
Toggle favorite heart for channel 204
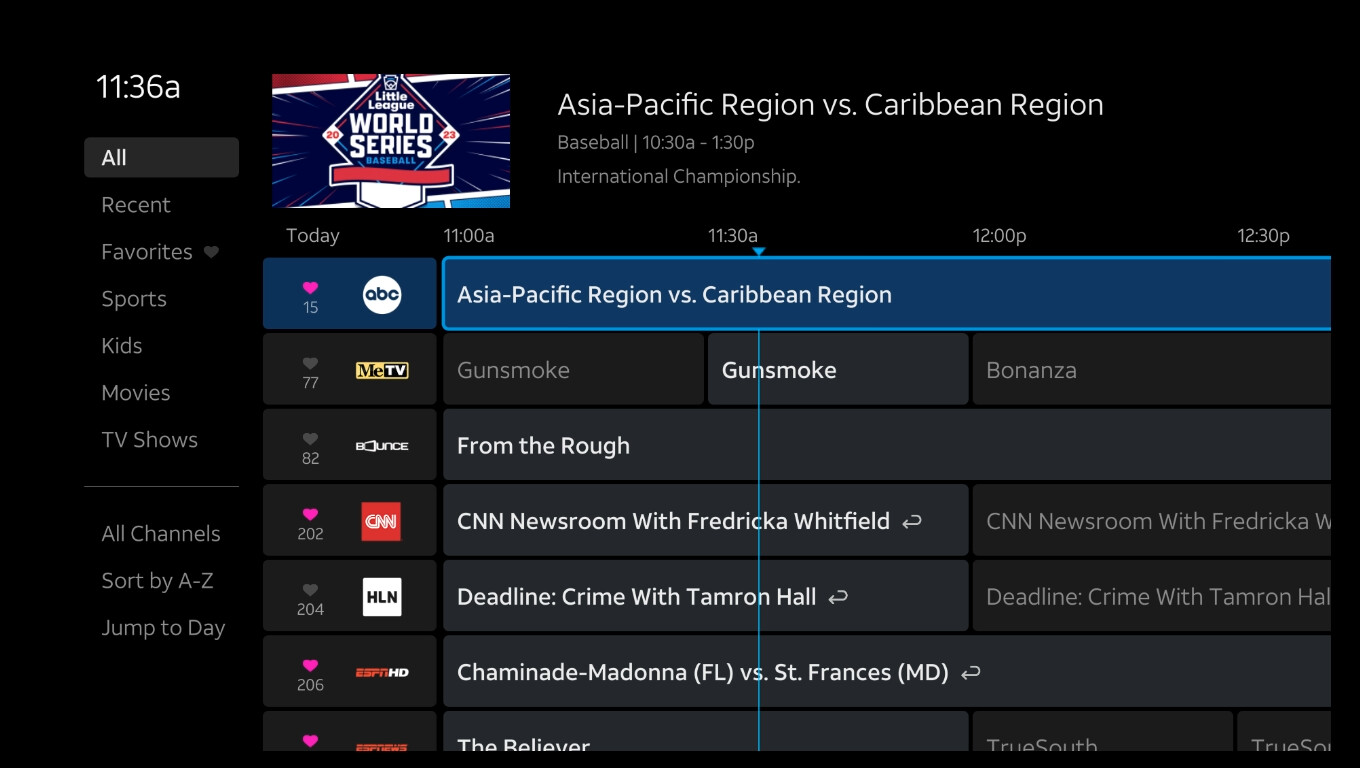[x=310, y=590]
